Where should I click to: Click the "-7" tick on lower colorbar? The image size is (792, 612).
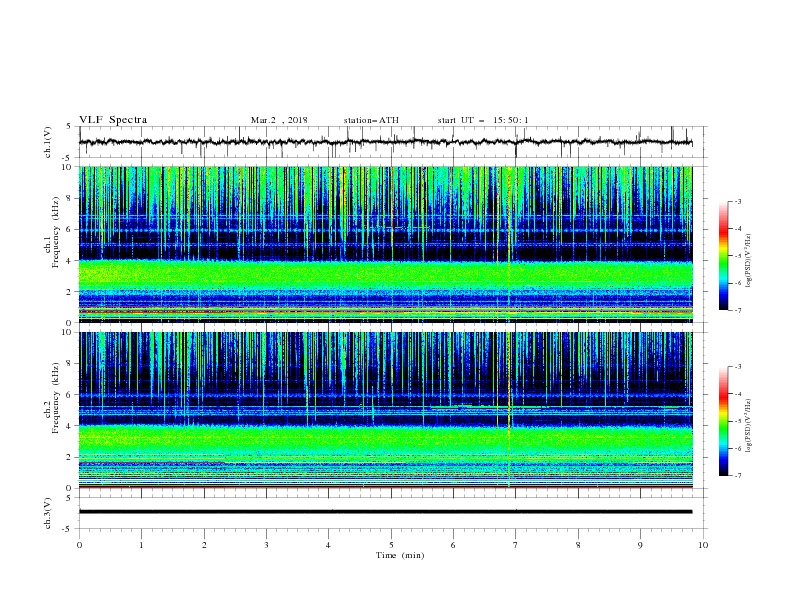click(737, 475)
